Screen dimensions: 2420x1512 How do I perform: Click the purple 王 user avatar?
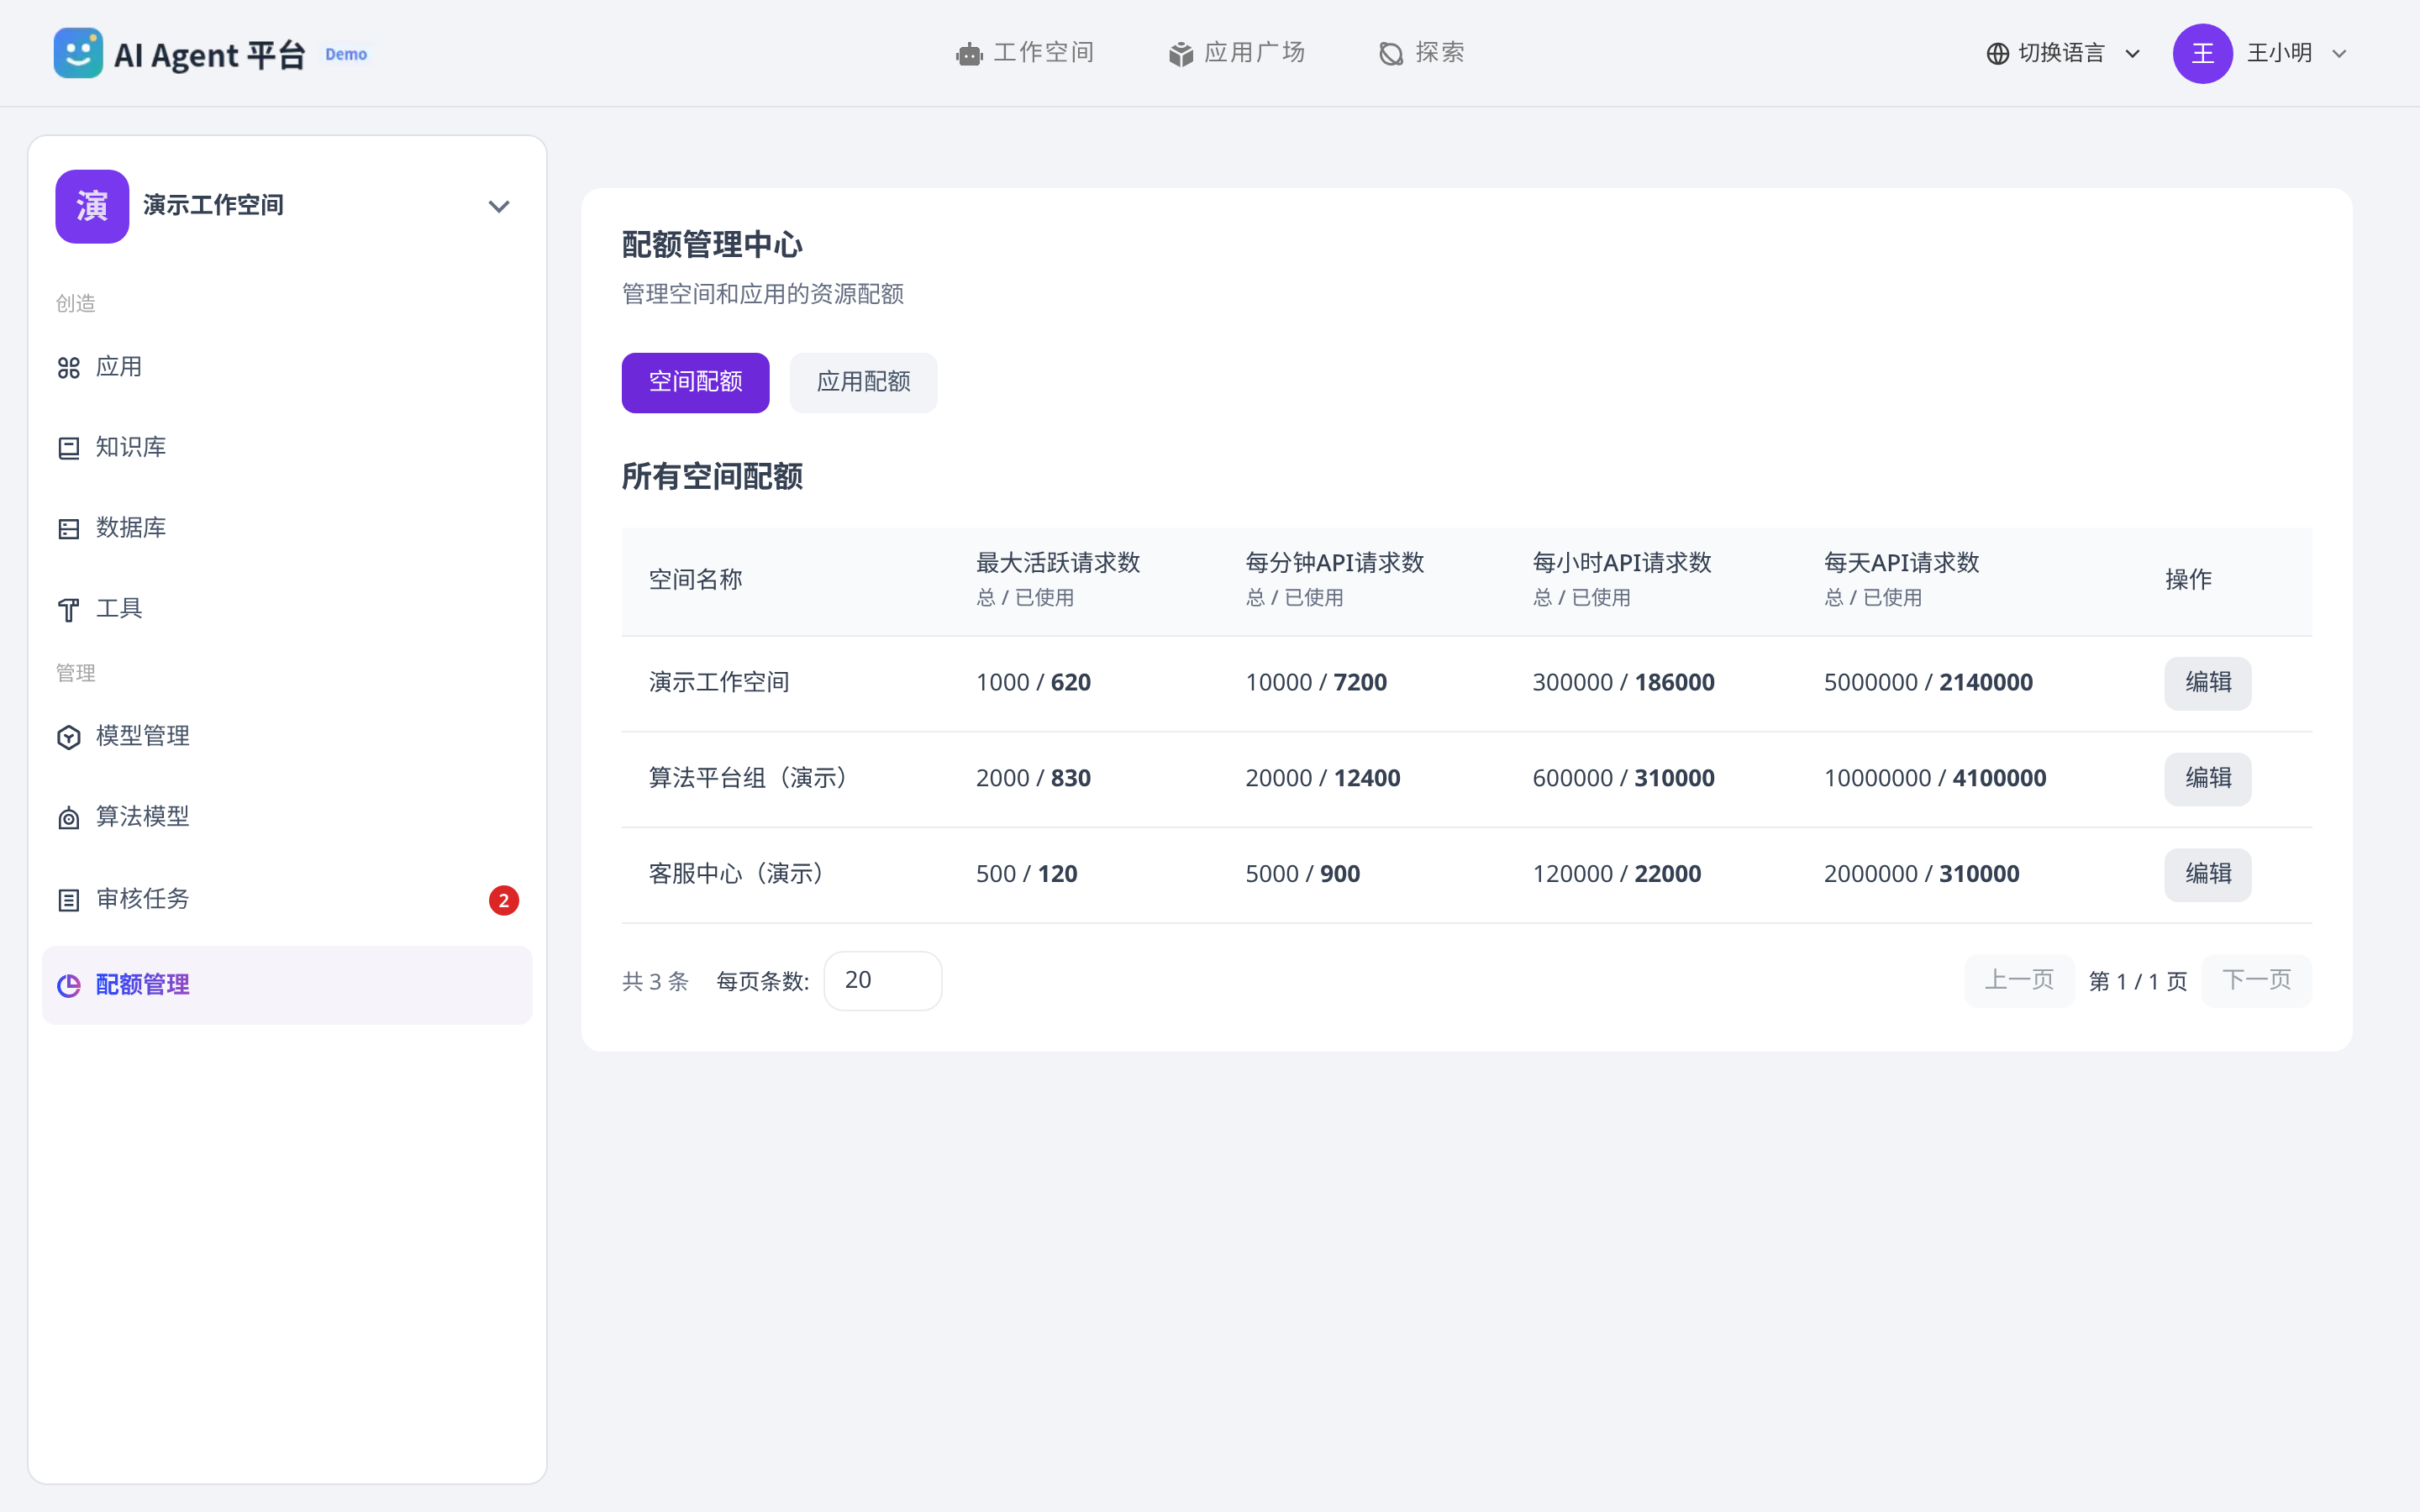2202,54
